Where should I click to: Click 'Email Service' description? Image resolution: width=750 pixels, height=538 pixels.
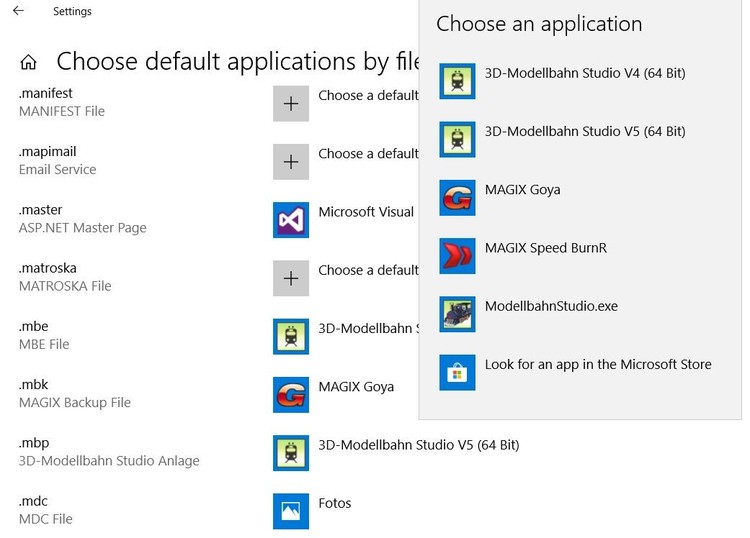tap(57, 169)
